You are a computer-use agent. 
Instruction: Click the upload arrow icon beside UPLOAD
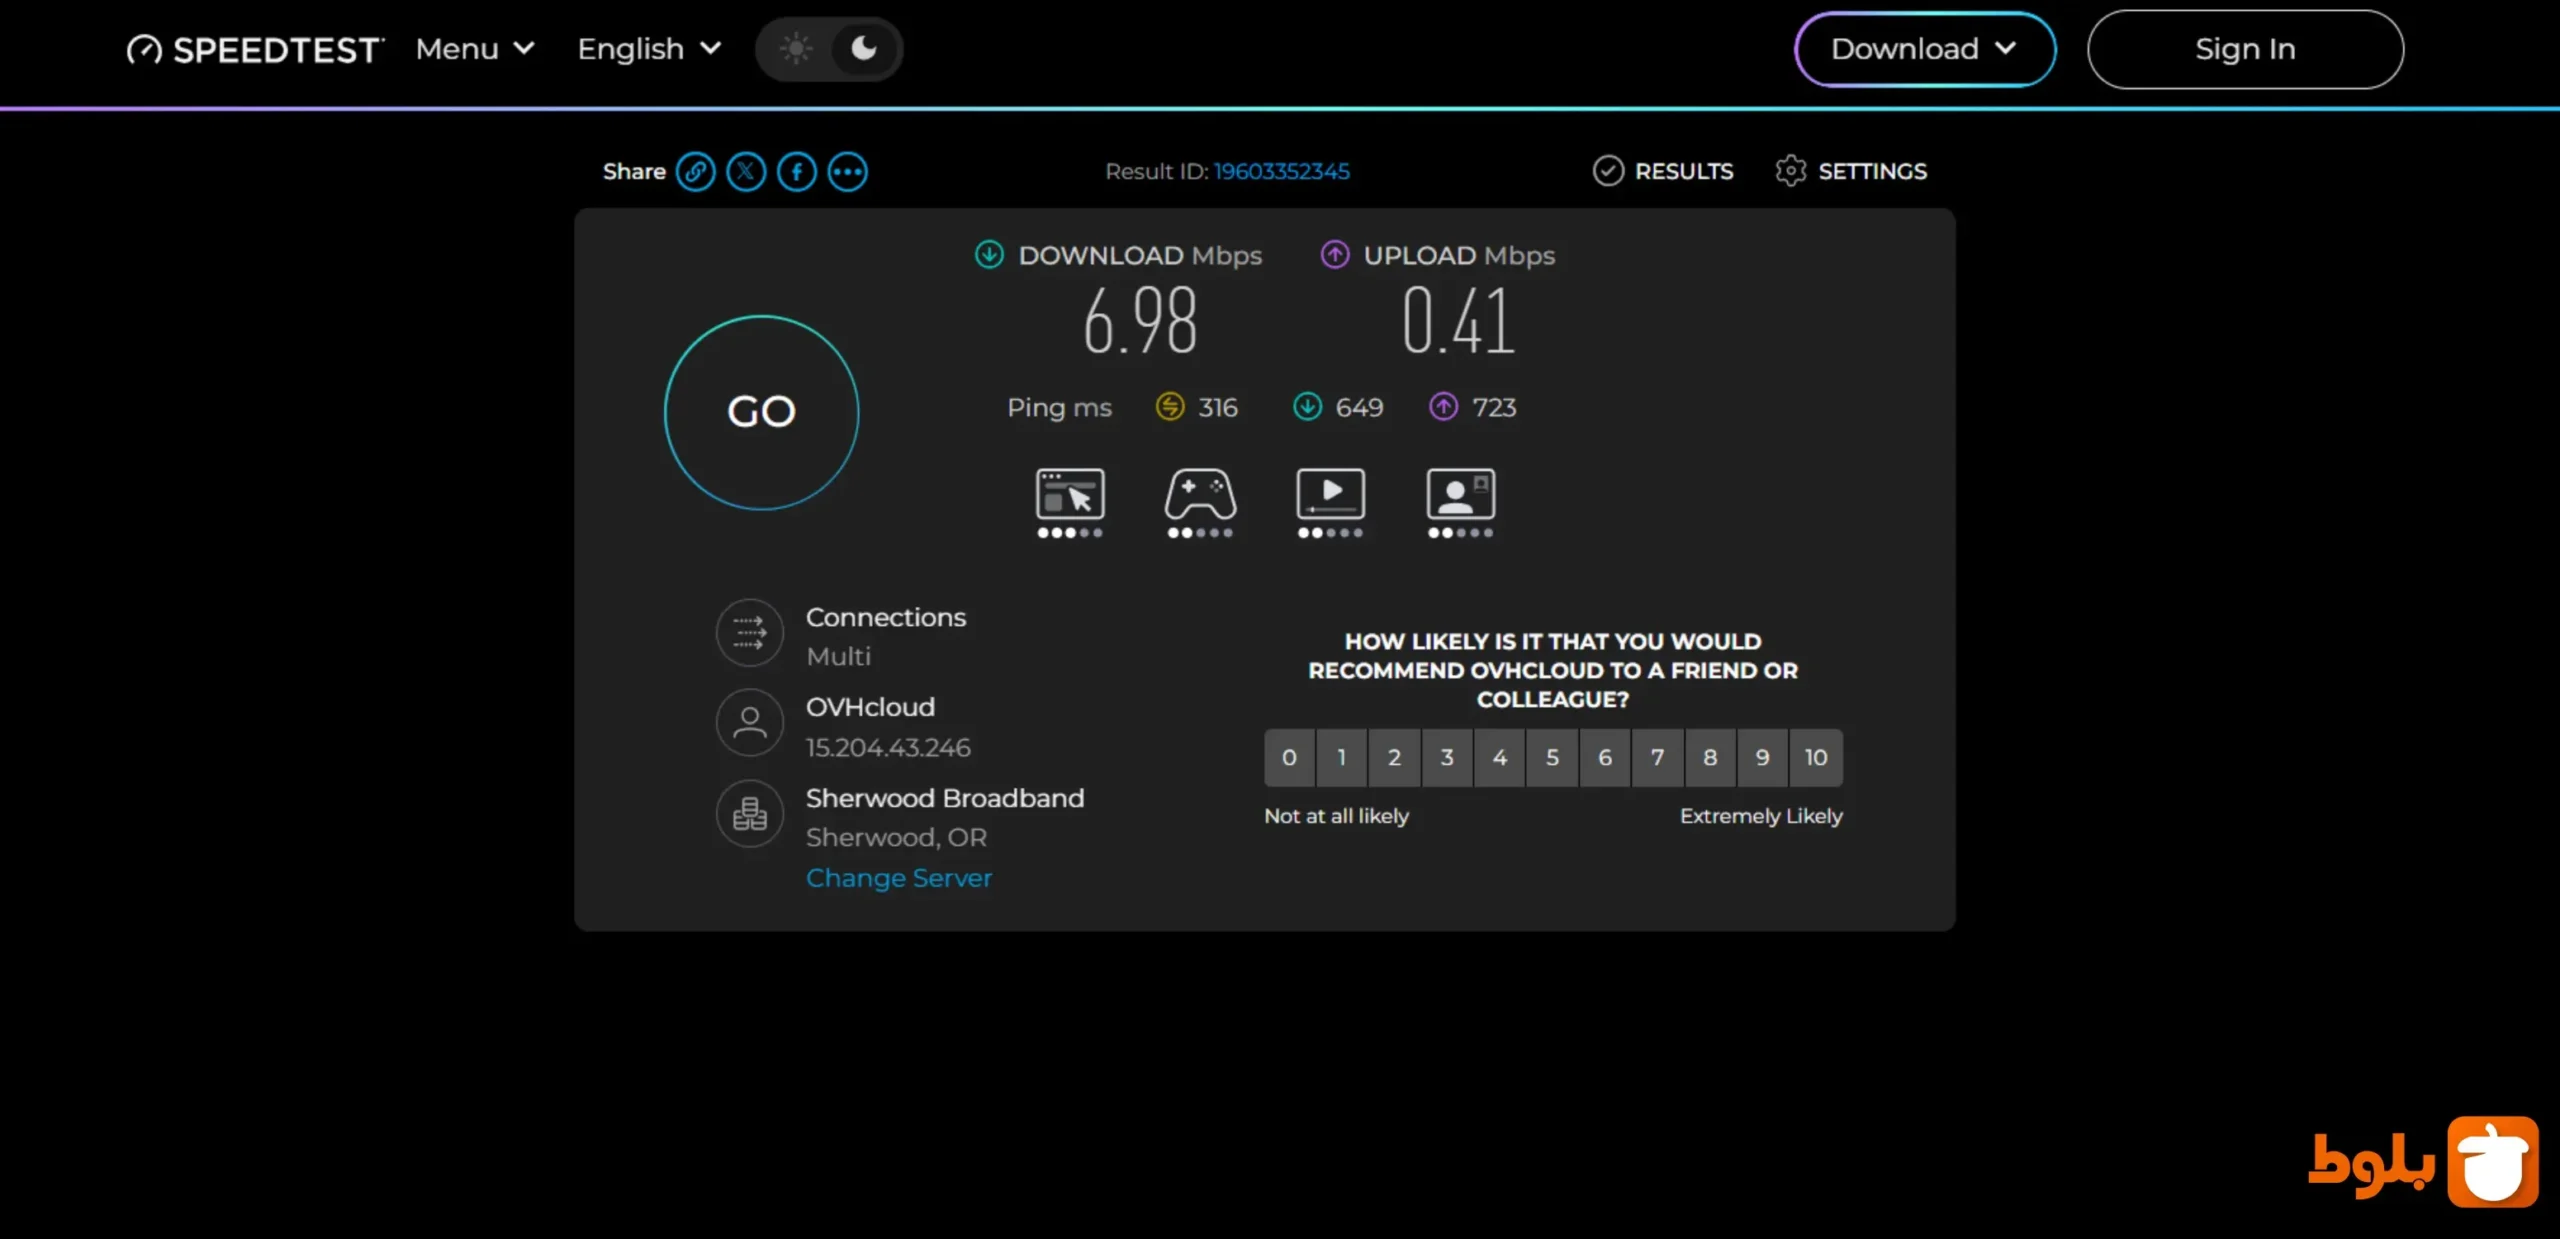[1335, 255]
